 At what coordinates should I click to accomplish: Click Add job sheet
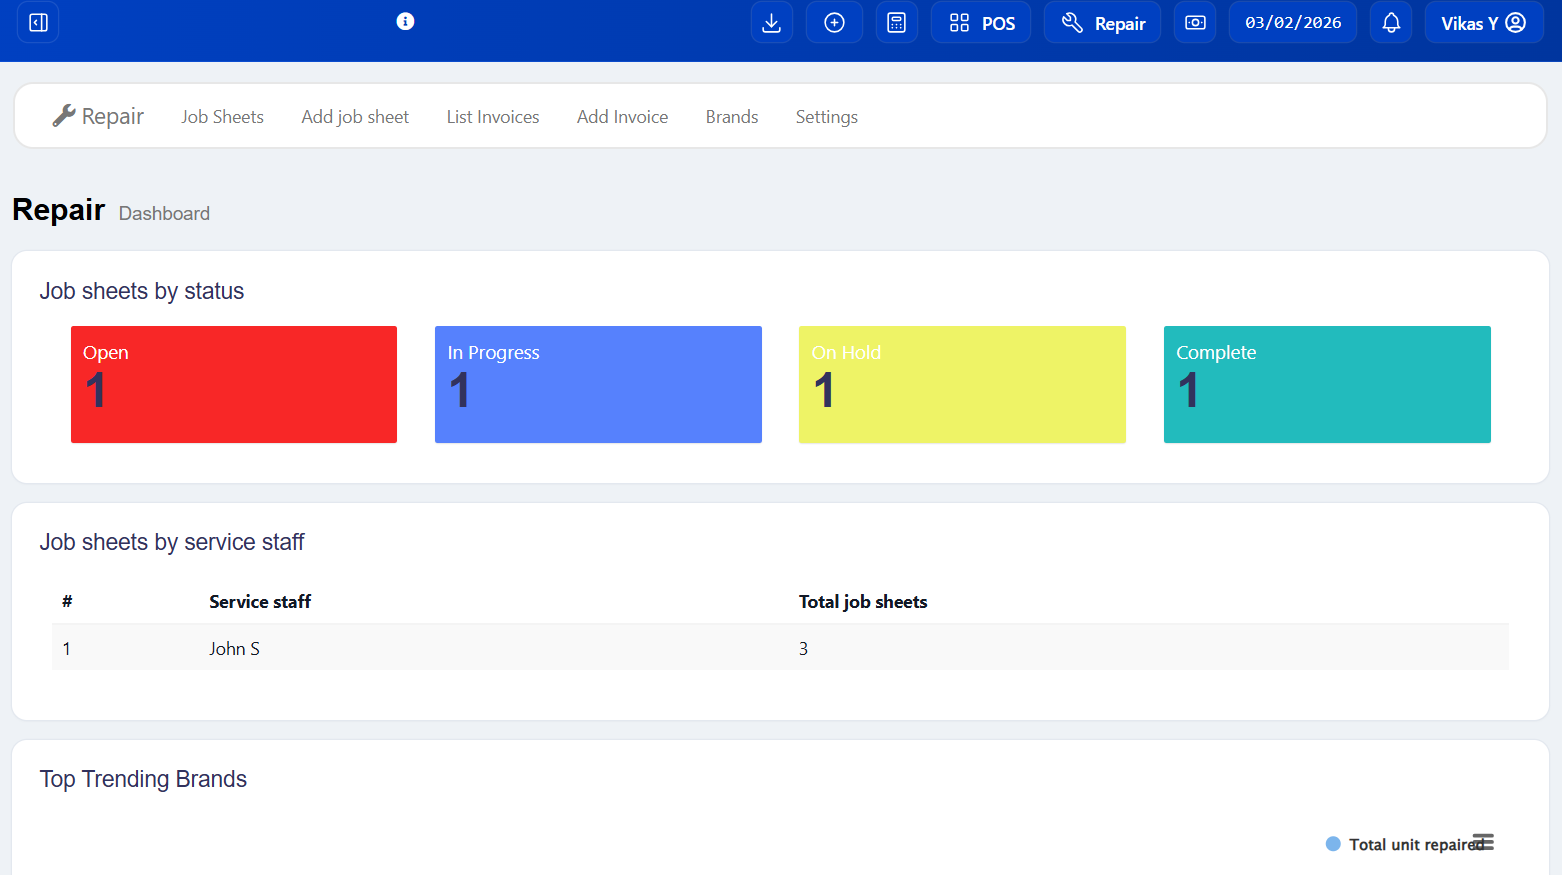(x=355, y=116)
